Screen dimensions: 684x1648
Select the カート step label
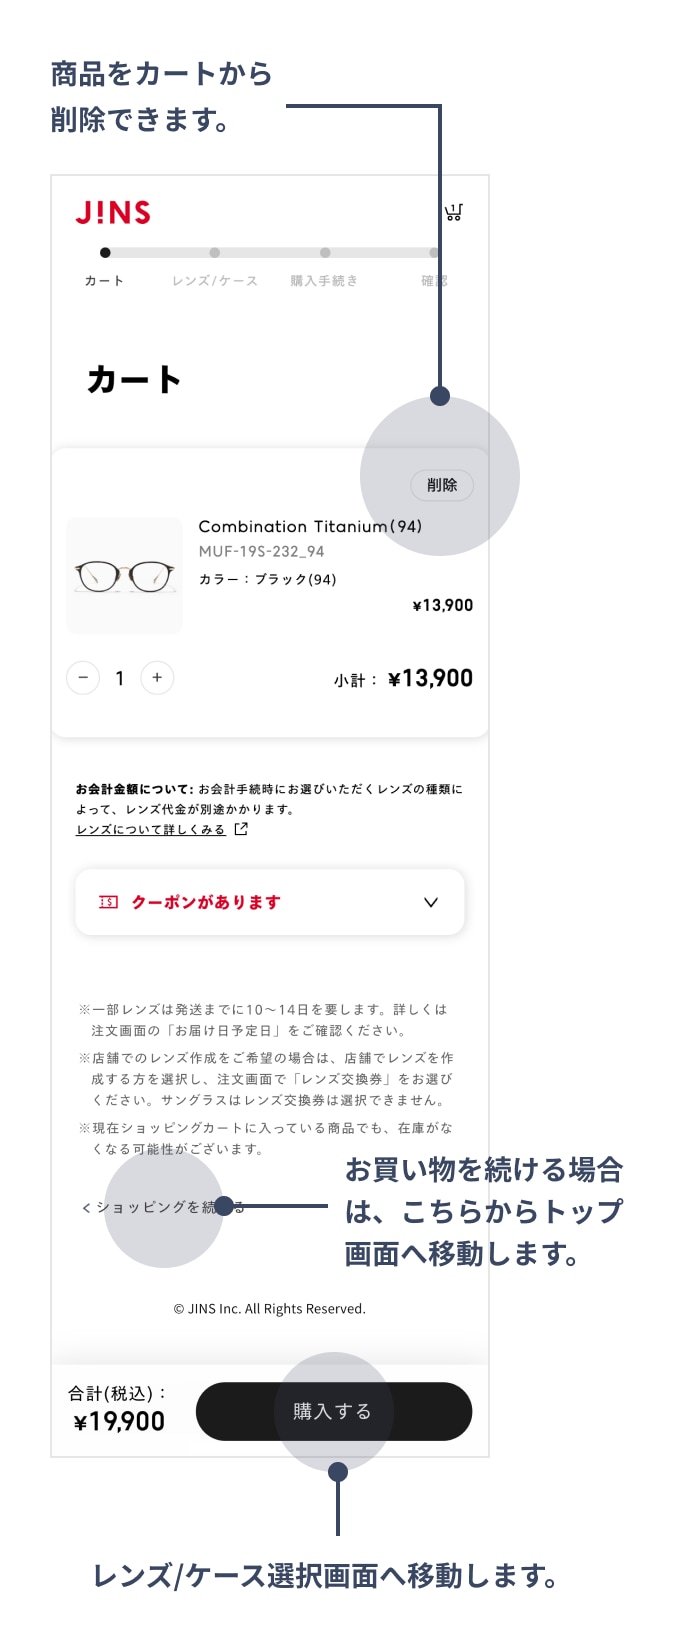pyautogui.click(x=104, y=281)
